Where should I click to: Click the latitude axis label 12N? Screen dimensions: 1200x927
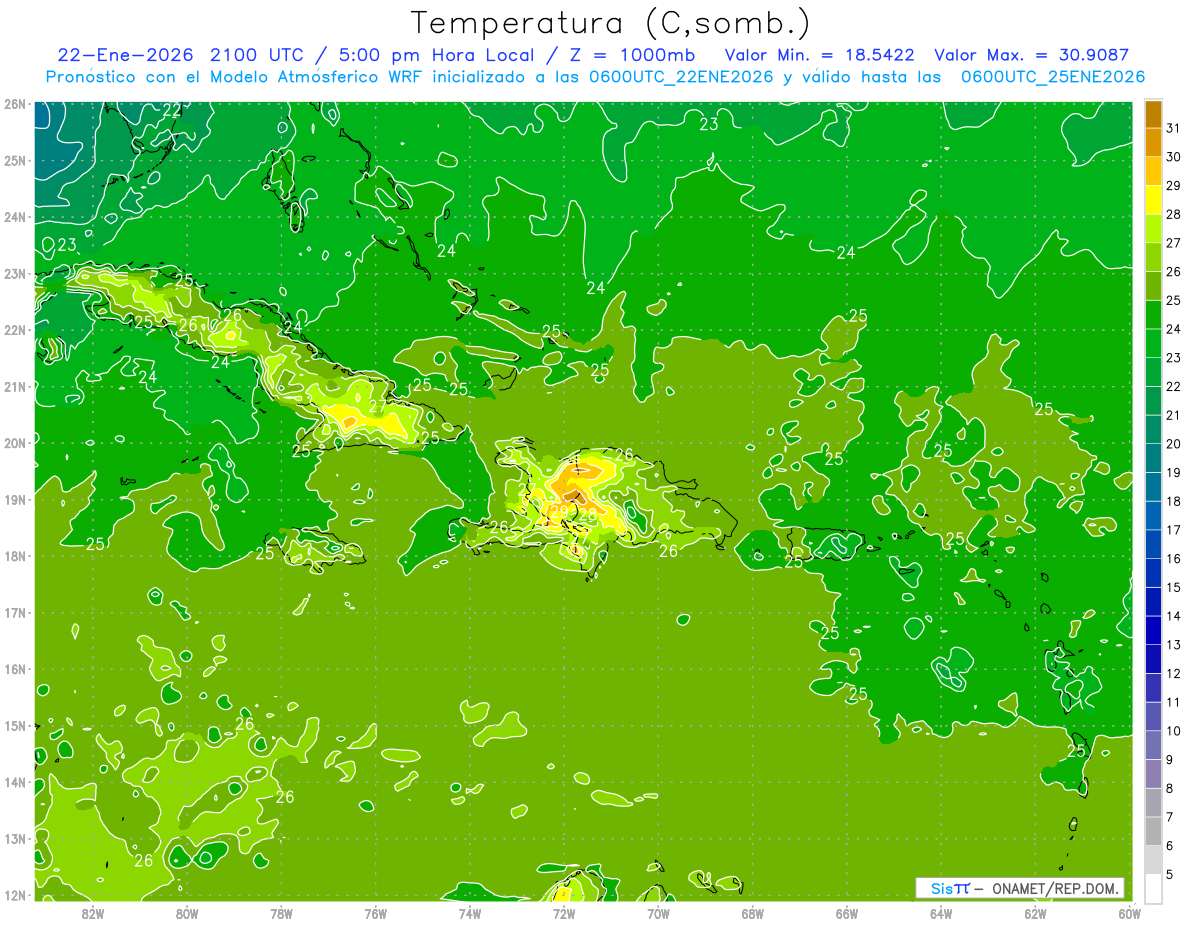pos(15,895)
